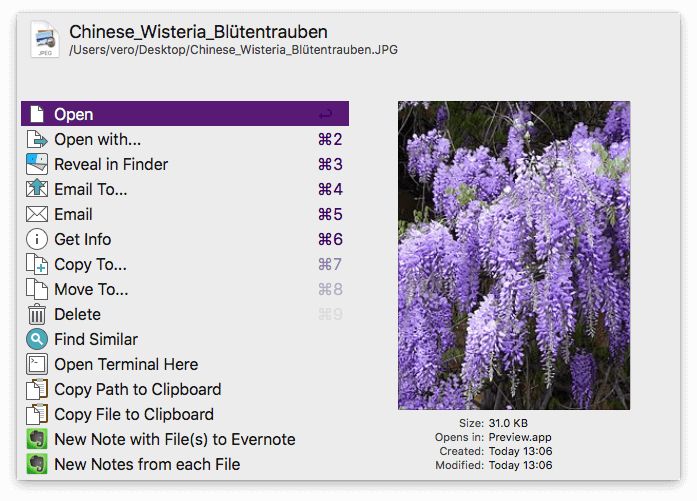This screenshot has height=501, width=697.
Task: Choose Copy To... action
Action: [90, 265]
